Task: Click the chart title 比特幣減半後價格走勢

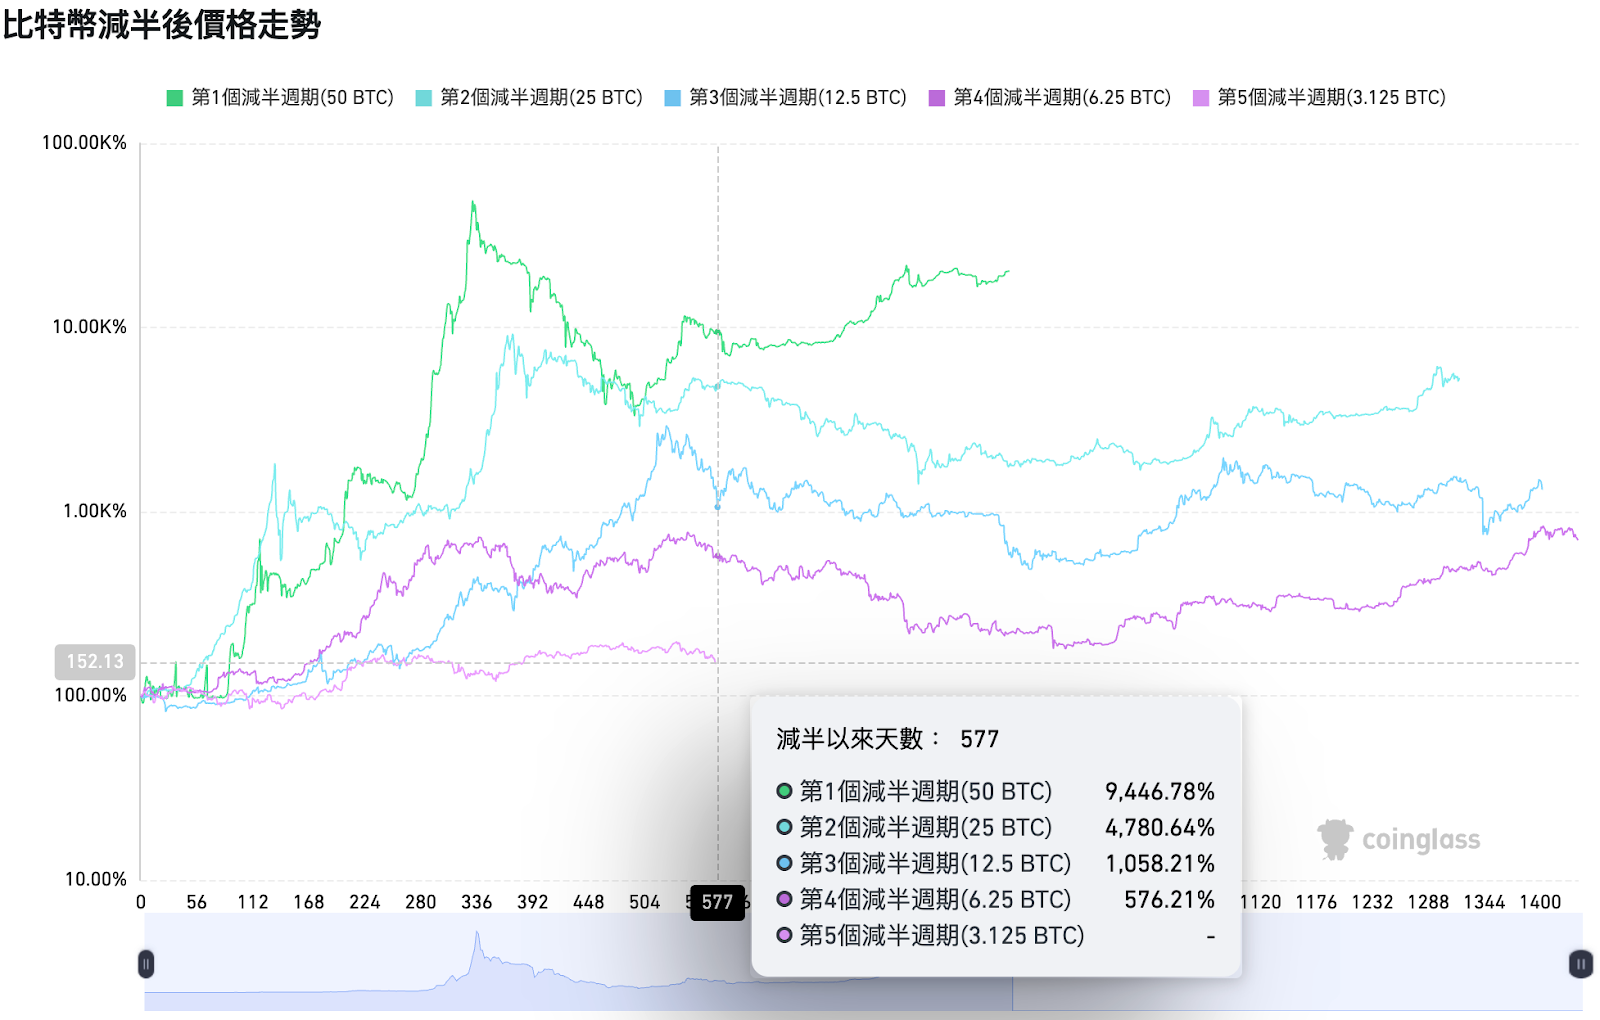Action: (162, 24)
